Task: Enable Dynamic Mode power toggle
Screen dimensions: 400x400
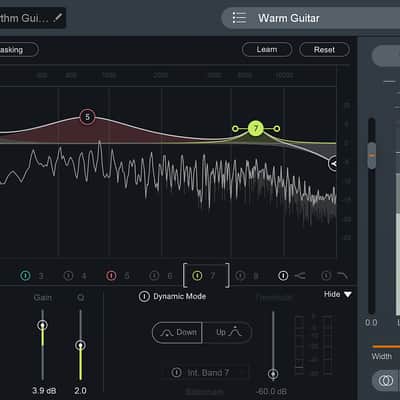Action: tap(144, 296)
